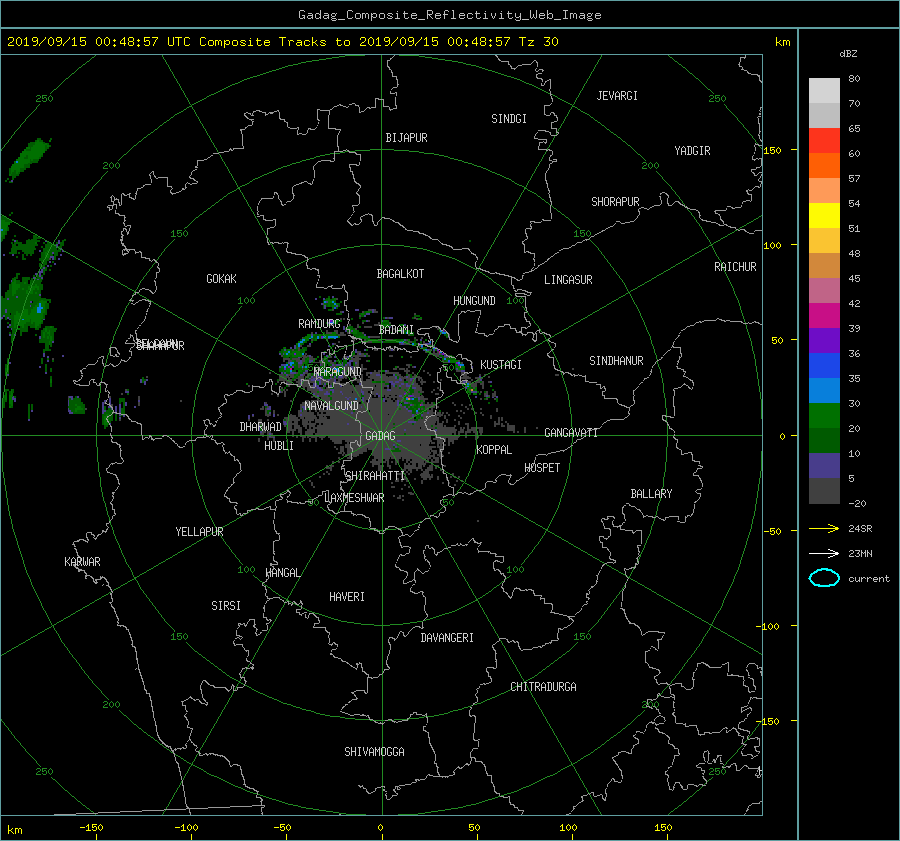Image resolution: width=900 pixels, height=841 pixels.
Task: Click the white 23MN arrow legend icon
Action: point(824,553)
